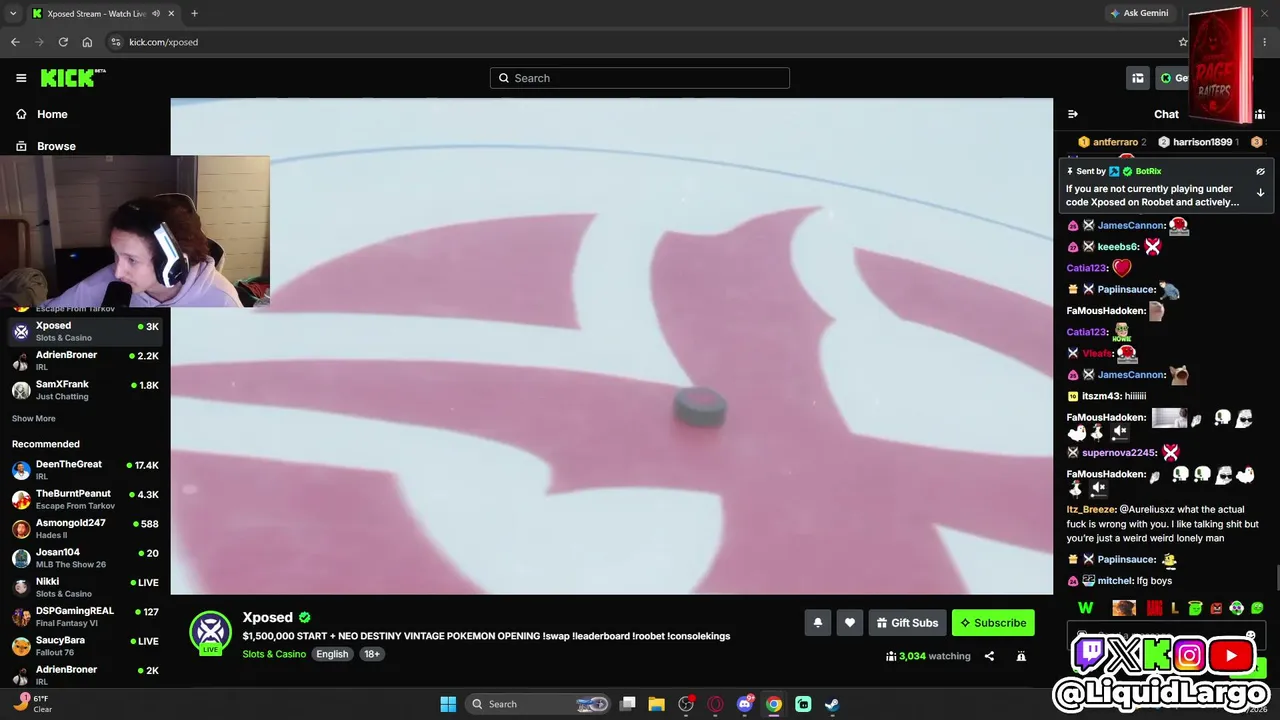Open the AdrienBroner IRL channel showing 2.2K viewers
This screenshot has height=720, width=1280.
click(x=85, y=360)
